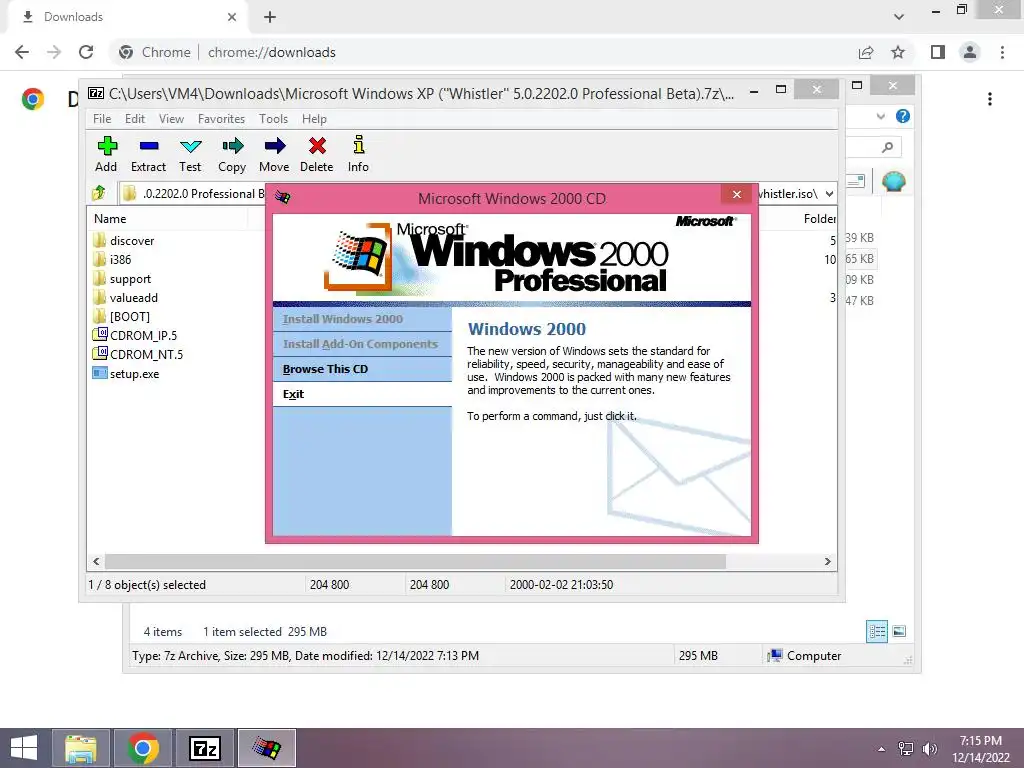Open the Edit menu in 7-Zip
1024x768 pixels.
pos(135,119)
